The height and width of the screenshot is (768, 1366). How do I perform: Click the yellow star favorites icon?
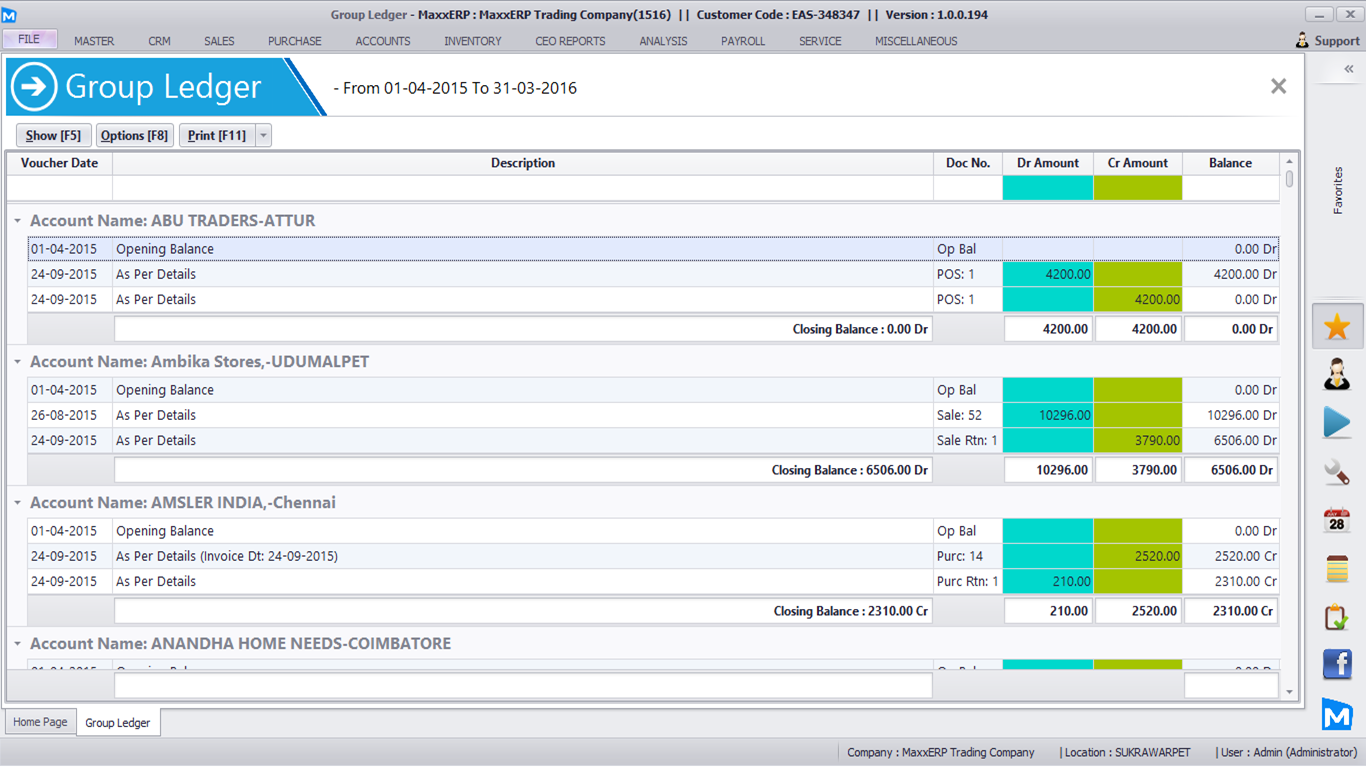[x=1337, y=327]
